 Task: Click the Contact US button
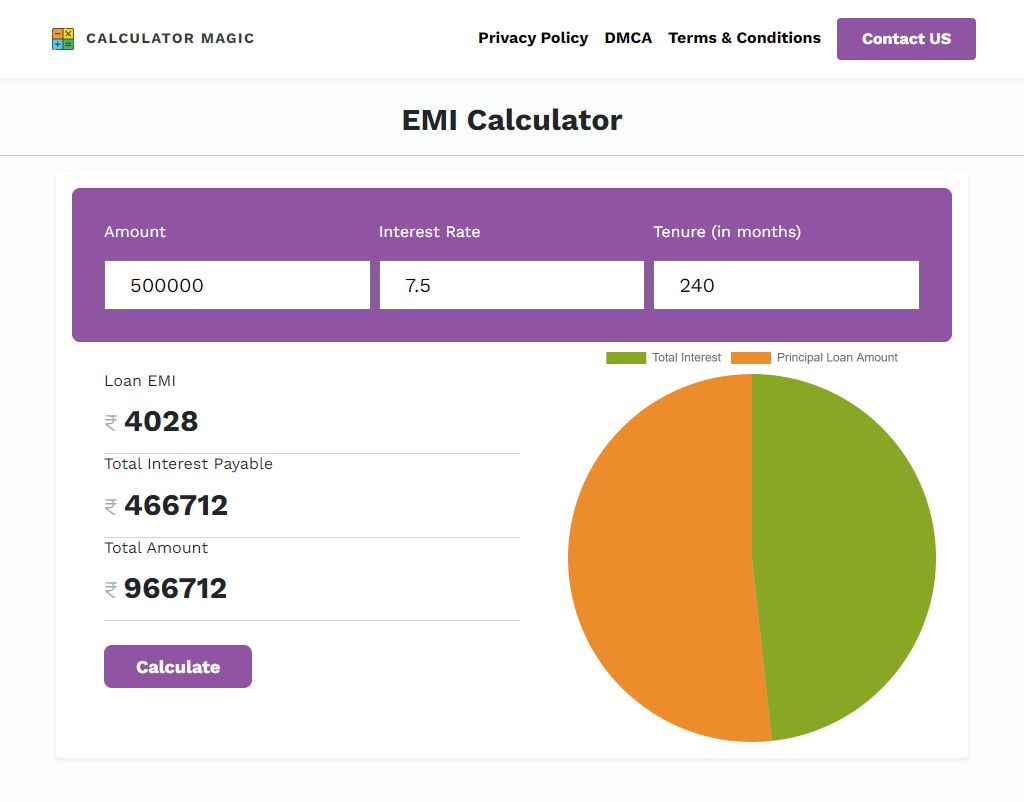pos(906,39)
